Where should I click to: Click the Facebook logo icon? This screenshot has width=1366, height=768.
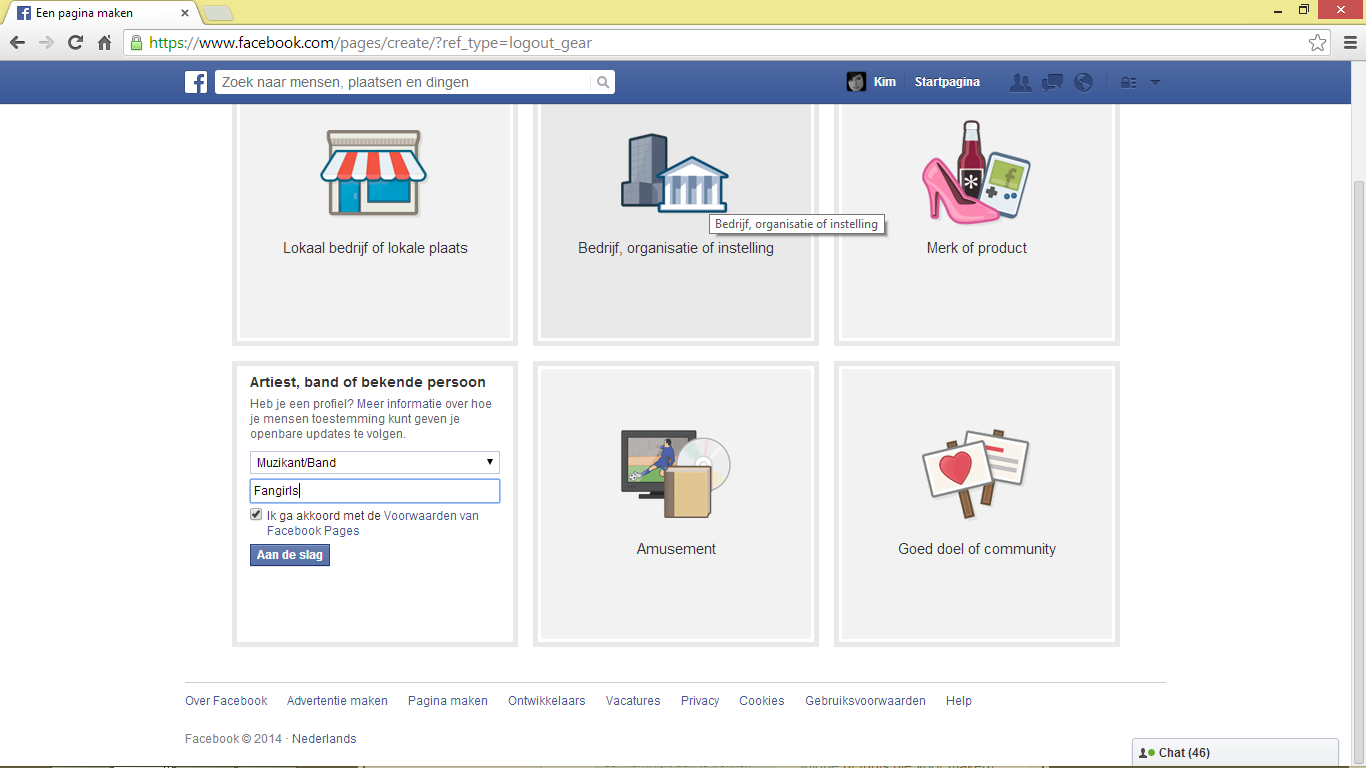[196, 82]
